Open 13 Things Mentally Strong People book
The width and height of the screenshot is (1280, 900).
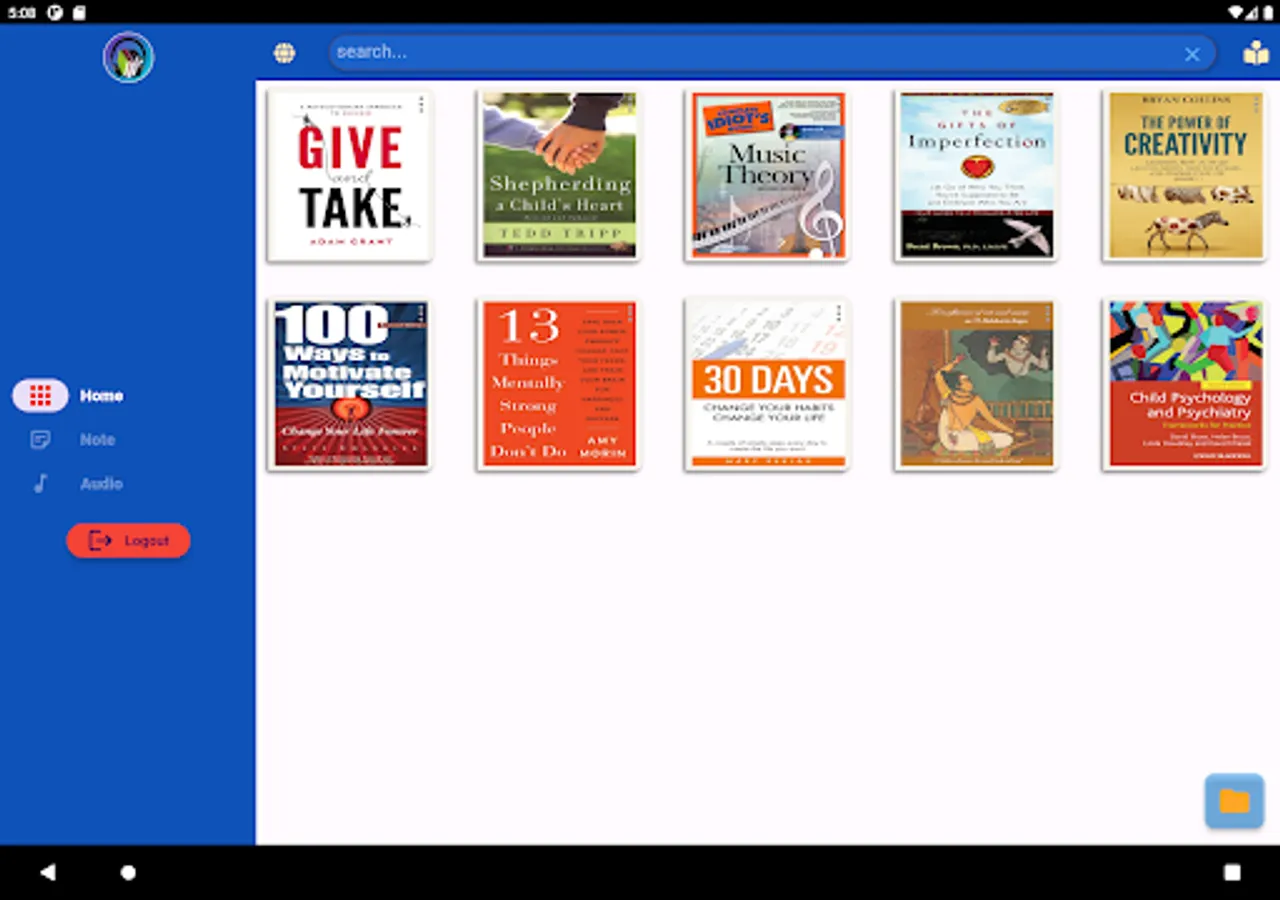pos(559,385)
